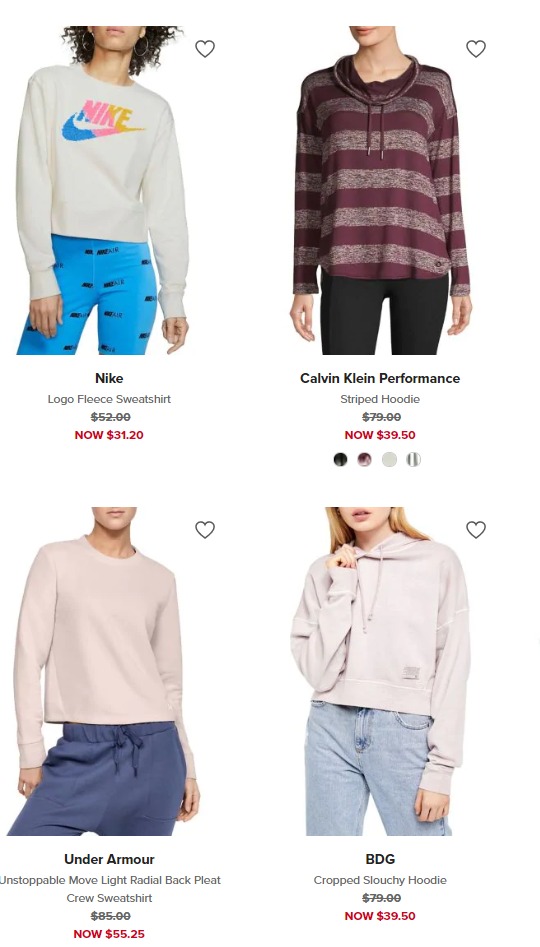Screen dimensions: 540x947
Task: Select black color swatch for Striped Hoodie
Action: (341, 460)
